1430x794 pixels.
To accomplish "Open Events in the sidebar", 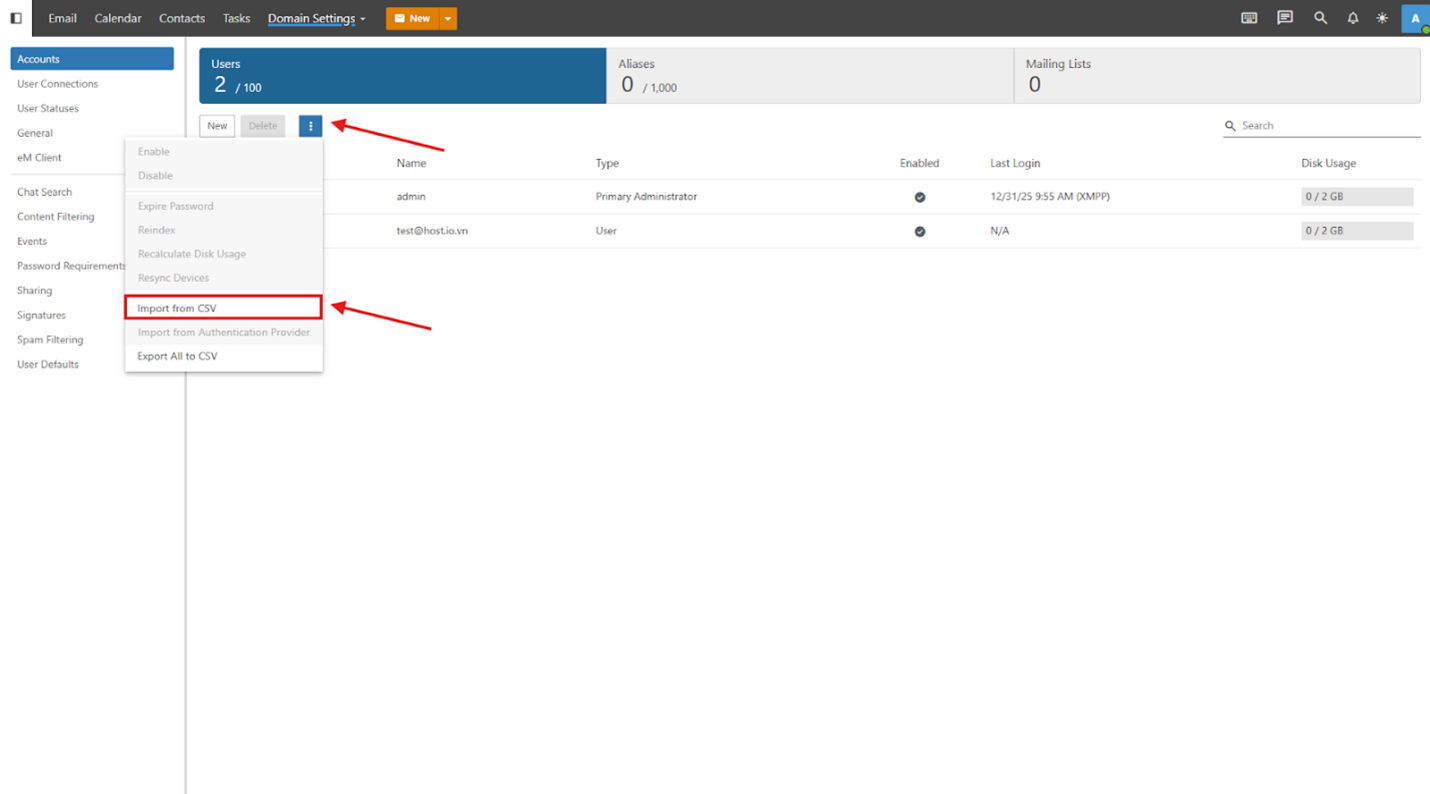I will [x=32, y=241].
